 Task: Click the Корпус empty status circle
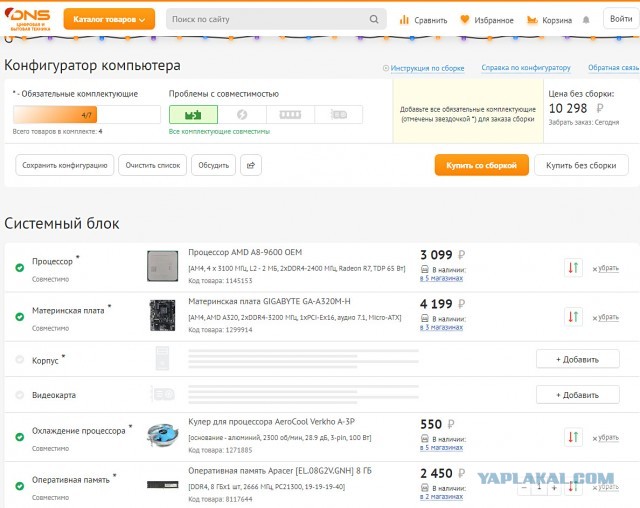coord(19,359)
